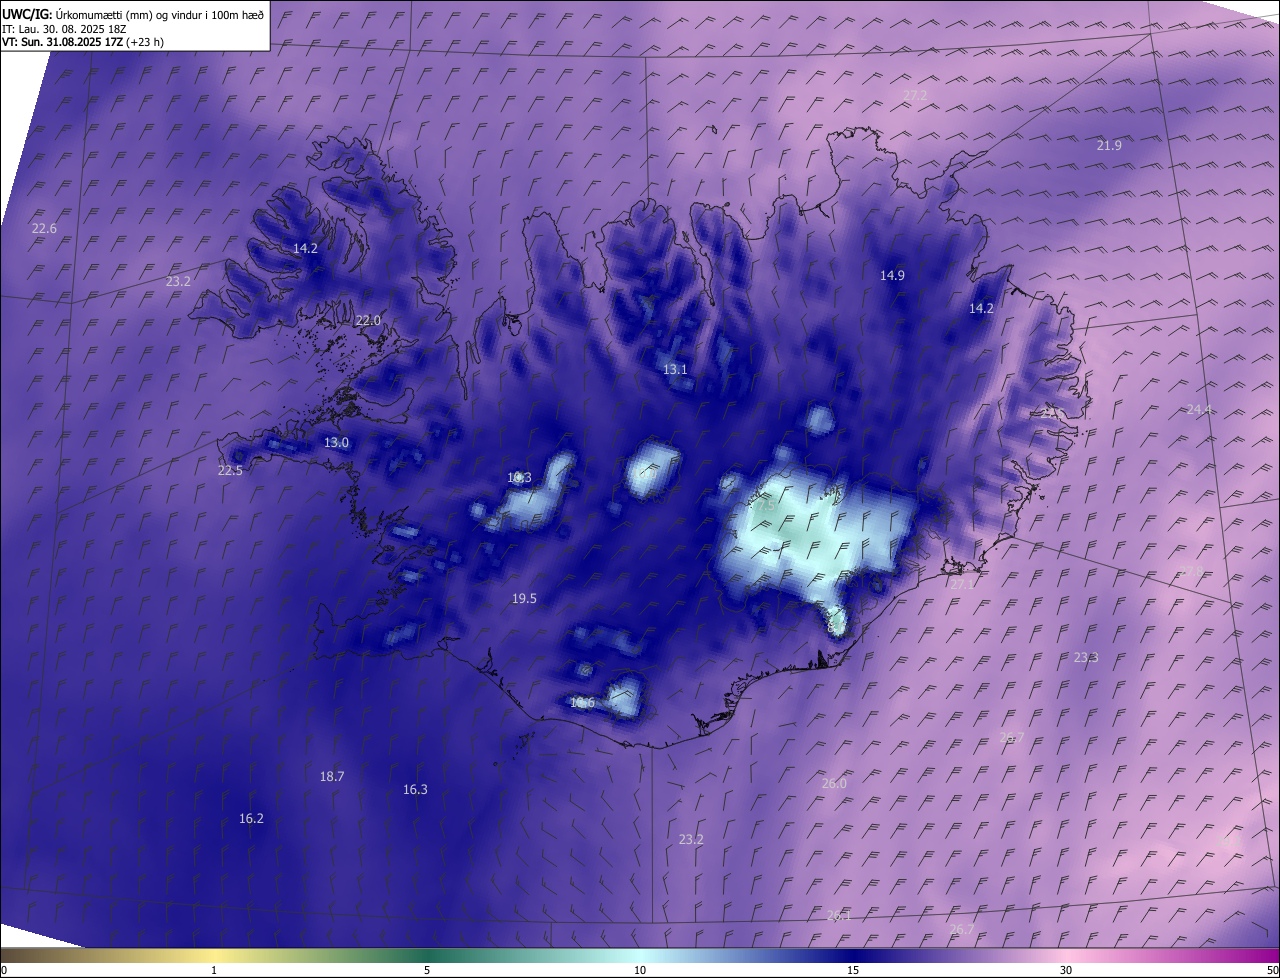Screen dimensions: 1280x978
Task: Click the 16.3 value label
Action: (x=415, y=789)
